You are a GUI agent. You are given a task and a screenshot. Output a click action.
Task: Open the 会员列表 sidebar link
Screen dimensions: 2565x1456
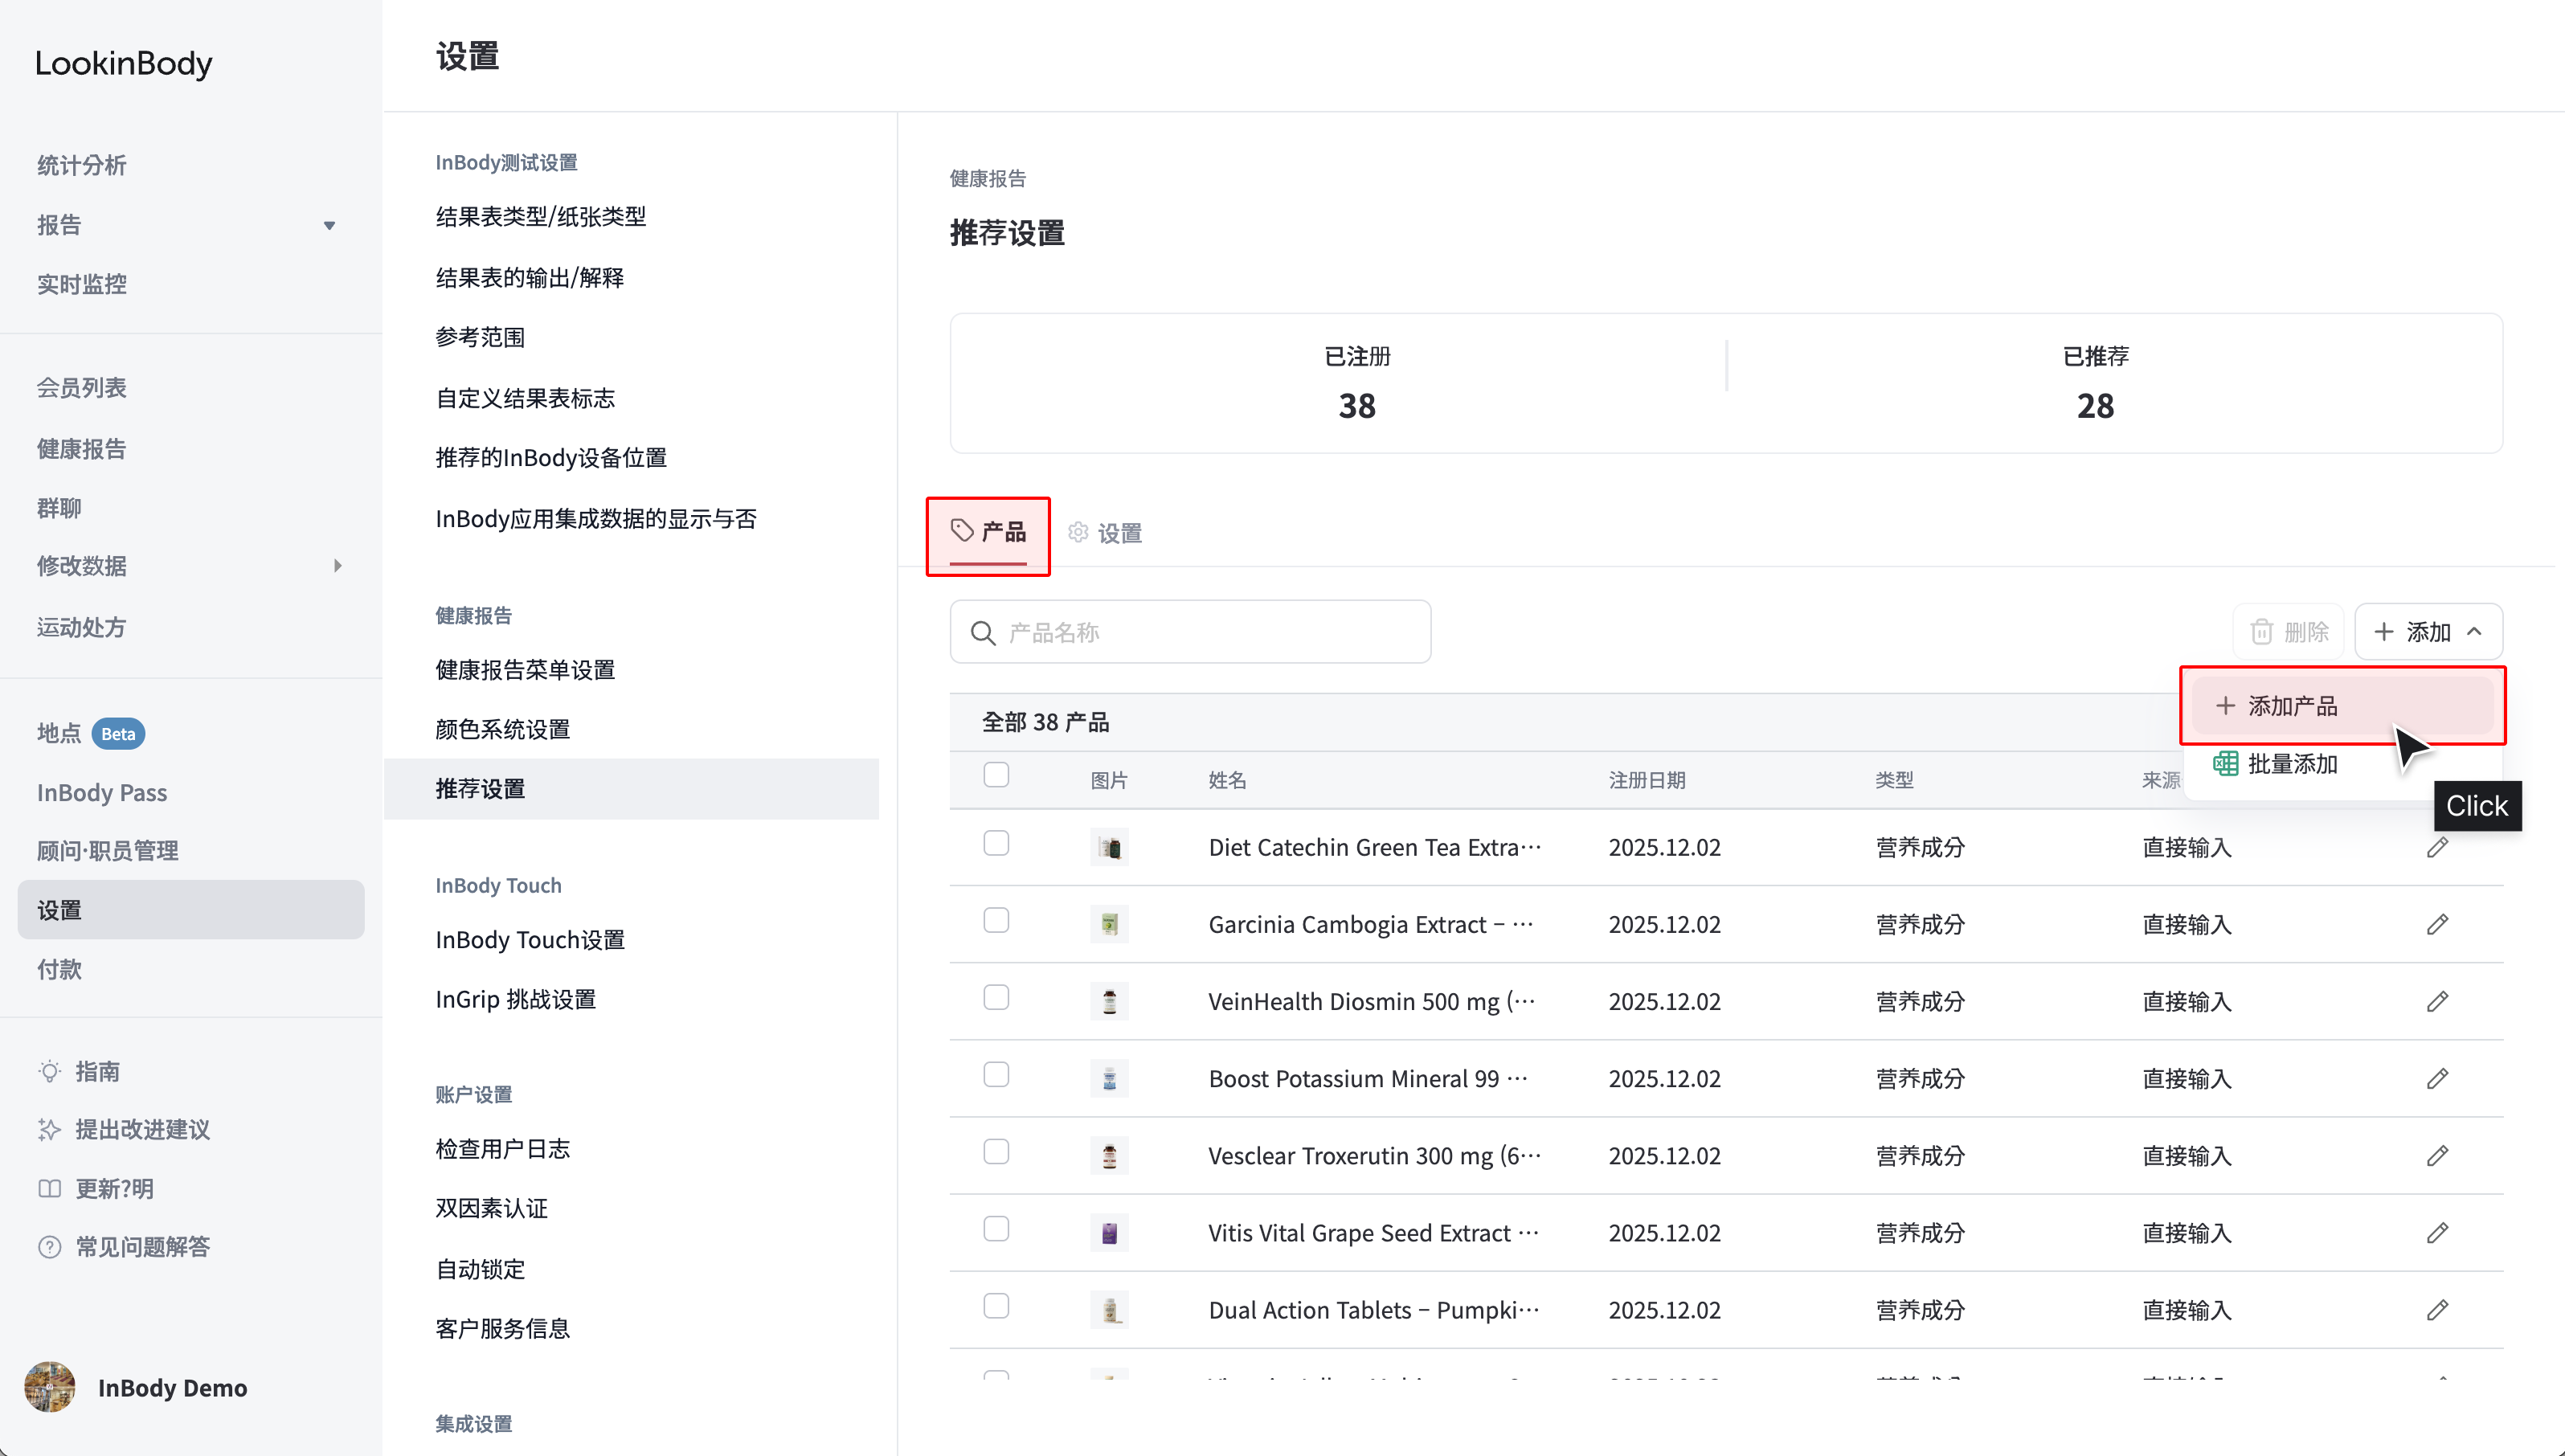(82, 388)
